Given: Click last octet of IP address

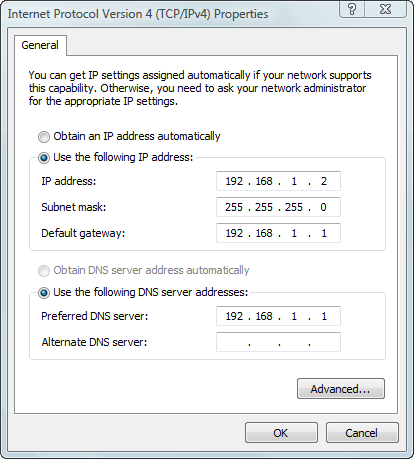Looking at the screenshot, I should pyautogui.click(x=324, y=181).
